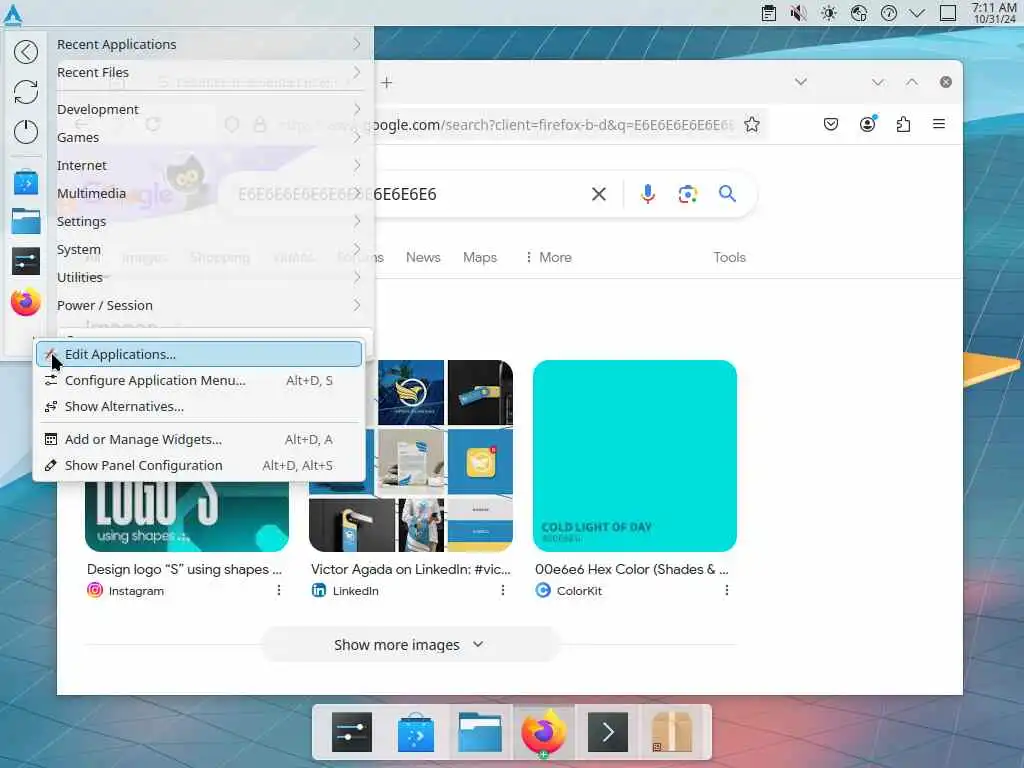Click the blue magnifier search button

[727, 193]
